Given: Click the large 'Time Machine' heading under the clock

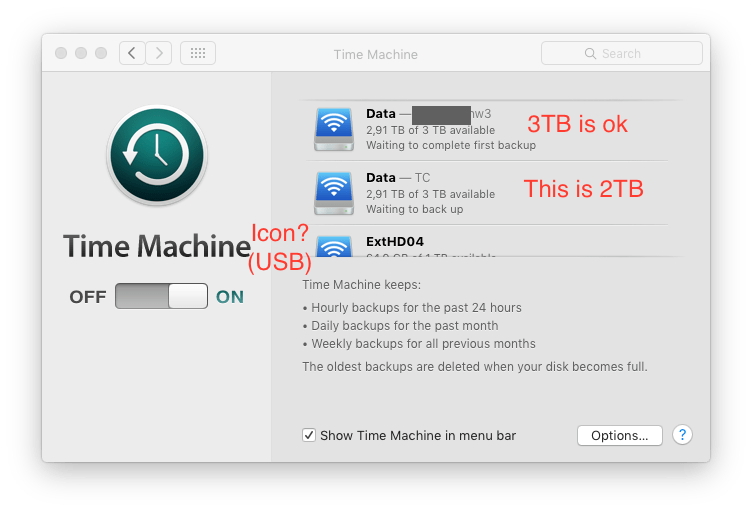Looking at the screenshot, I should click(x=157, y=246).
